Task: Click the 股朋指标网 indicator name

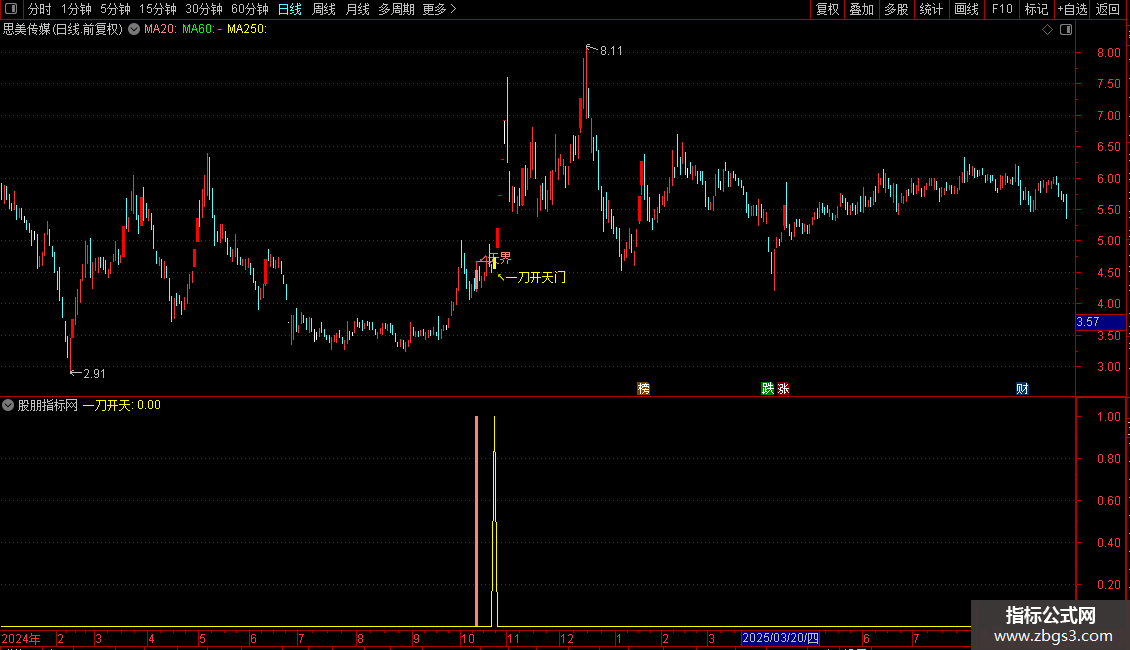Action: (48, 406)
